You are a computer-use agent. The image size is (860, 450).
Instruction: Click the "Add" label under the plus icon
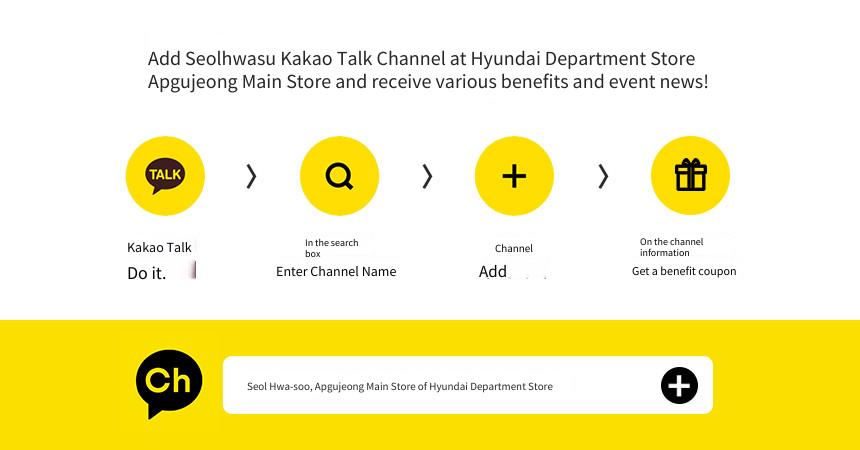[493, 272]
